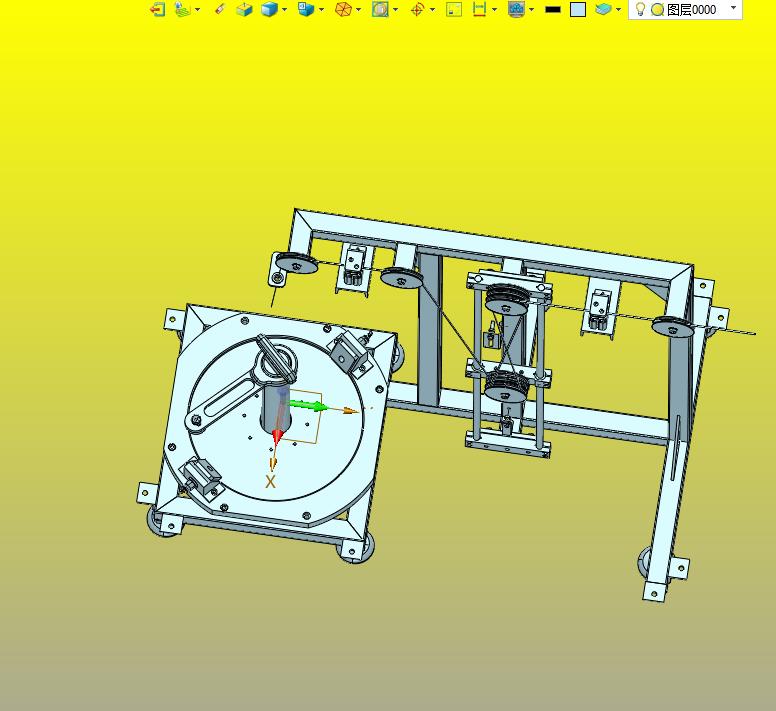Image resolution: width=776 pixels, height=711 pixels.
Task: Click the green-framed circle display icon
Action: 380,9
